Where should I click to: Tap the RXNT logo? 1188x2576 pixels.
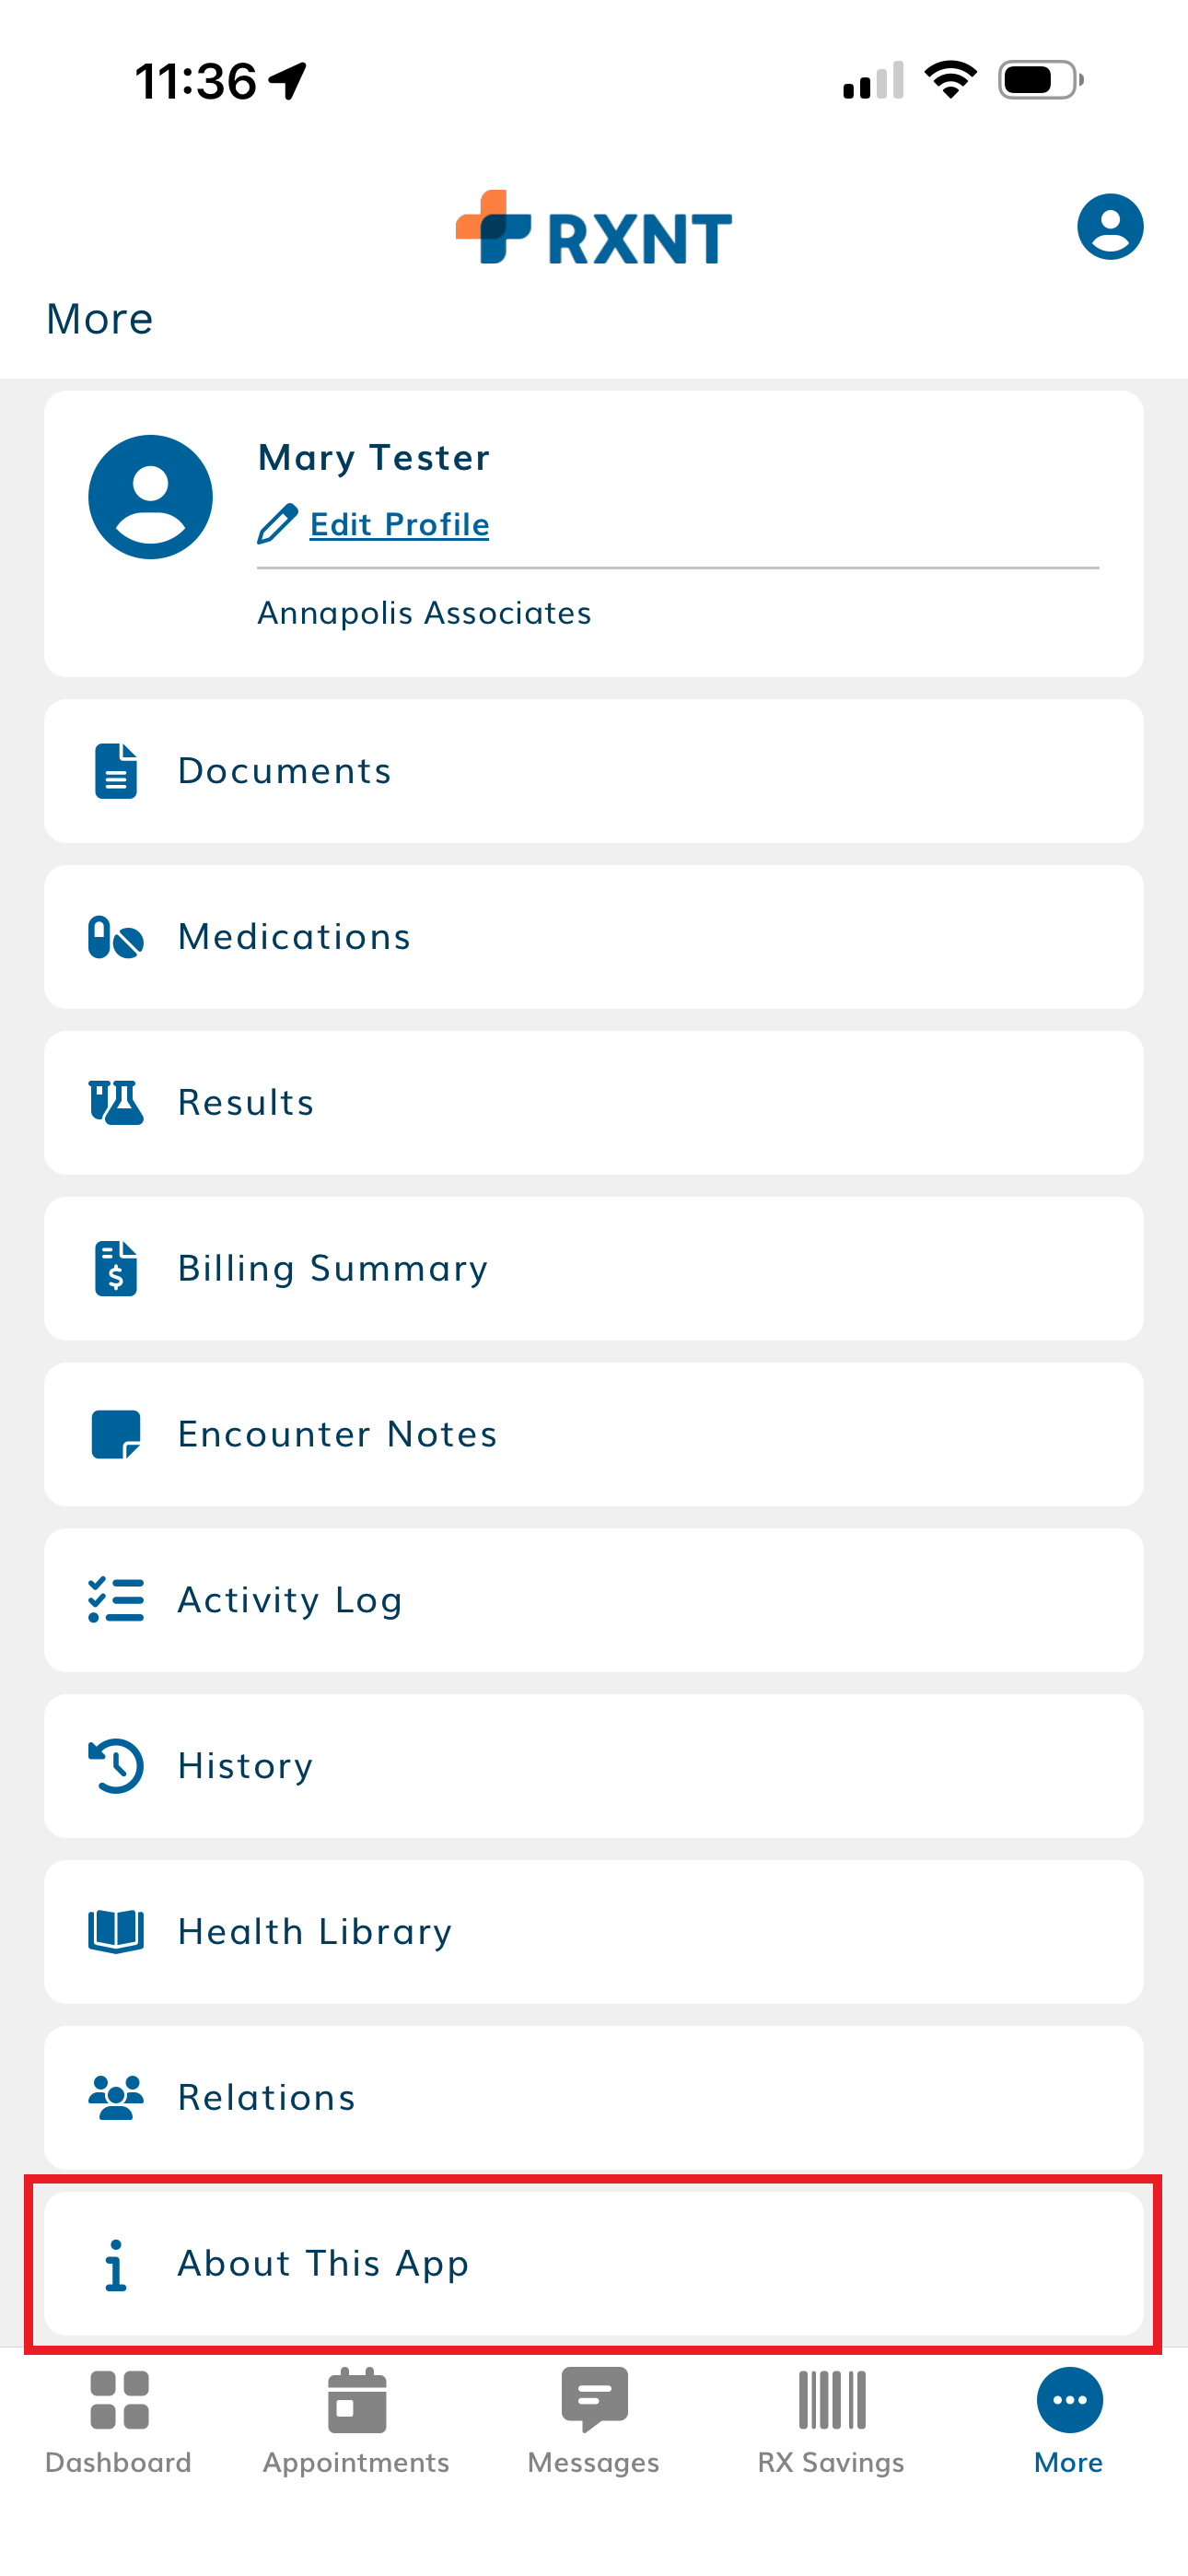click(594, 229)
